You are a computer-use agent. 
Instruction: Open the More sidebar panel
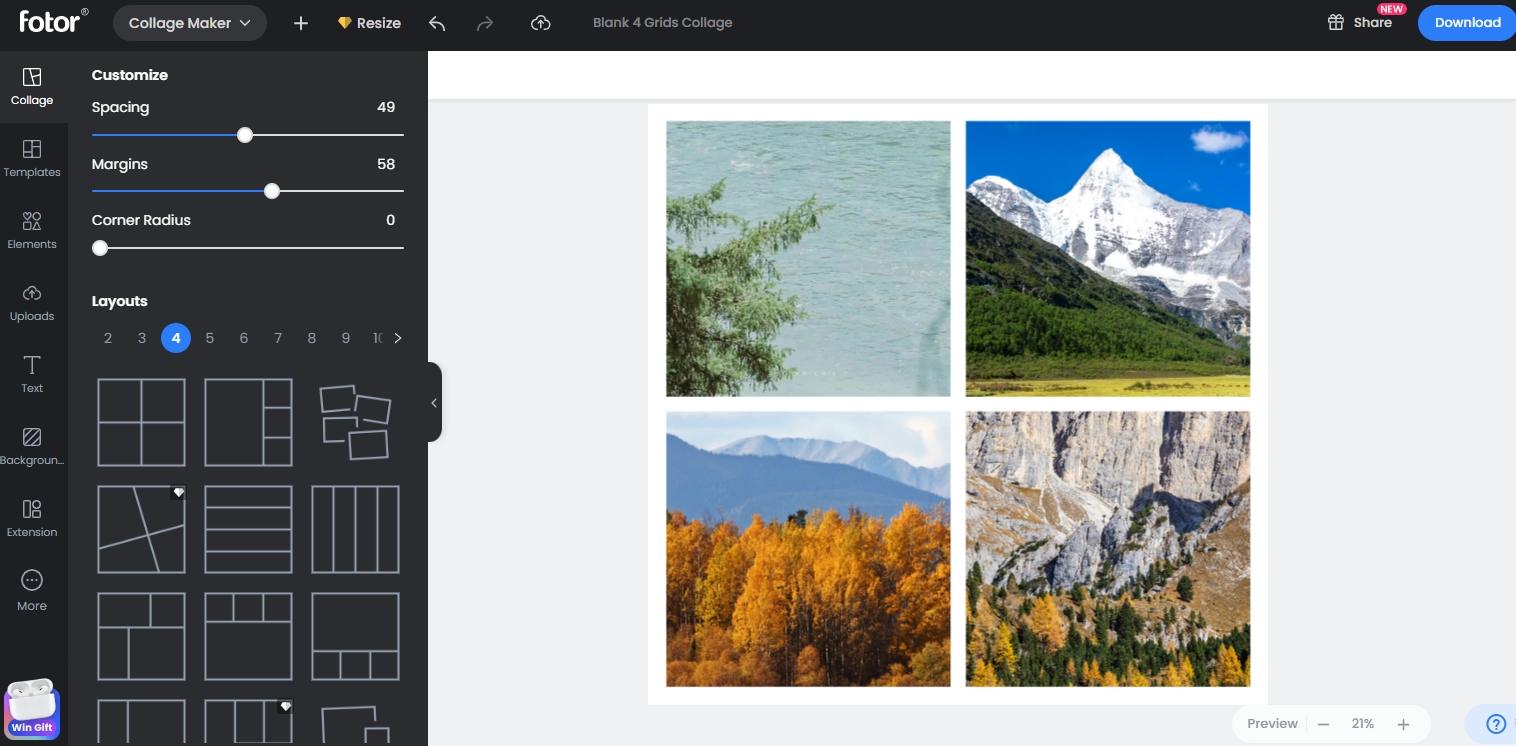tap(32, 589)
